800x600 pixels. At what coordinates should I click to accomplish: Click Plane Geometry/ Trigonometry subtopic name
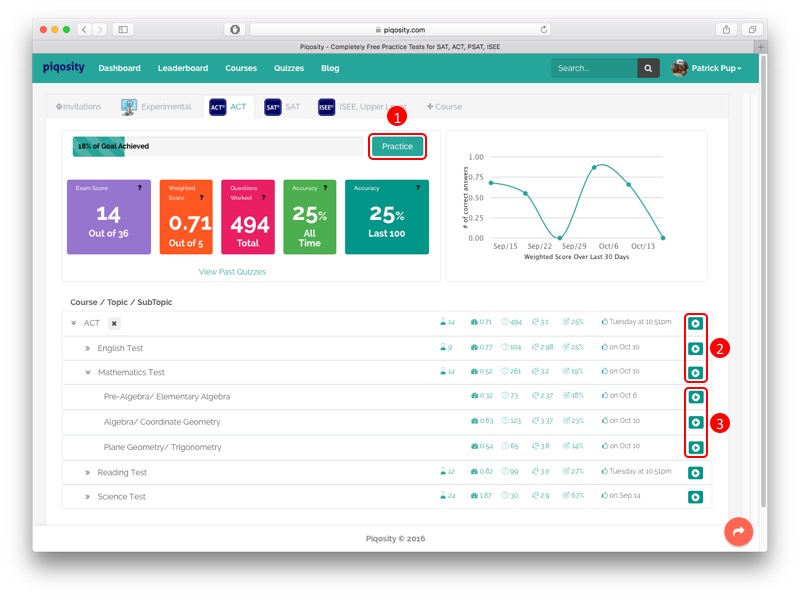(x=163, y=447)
